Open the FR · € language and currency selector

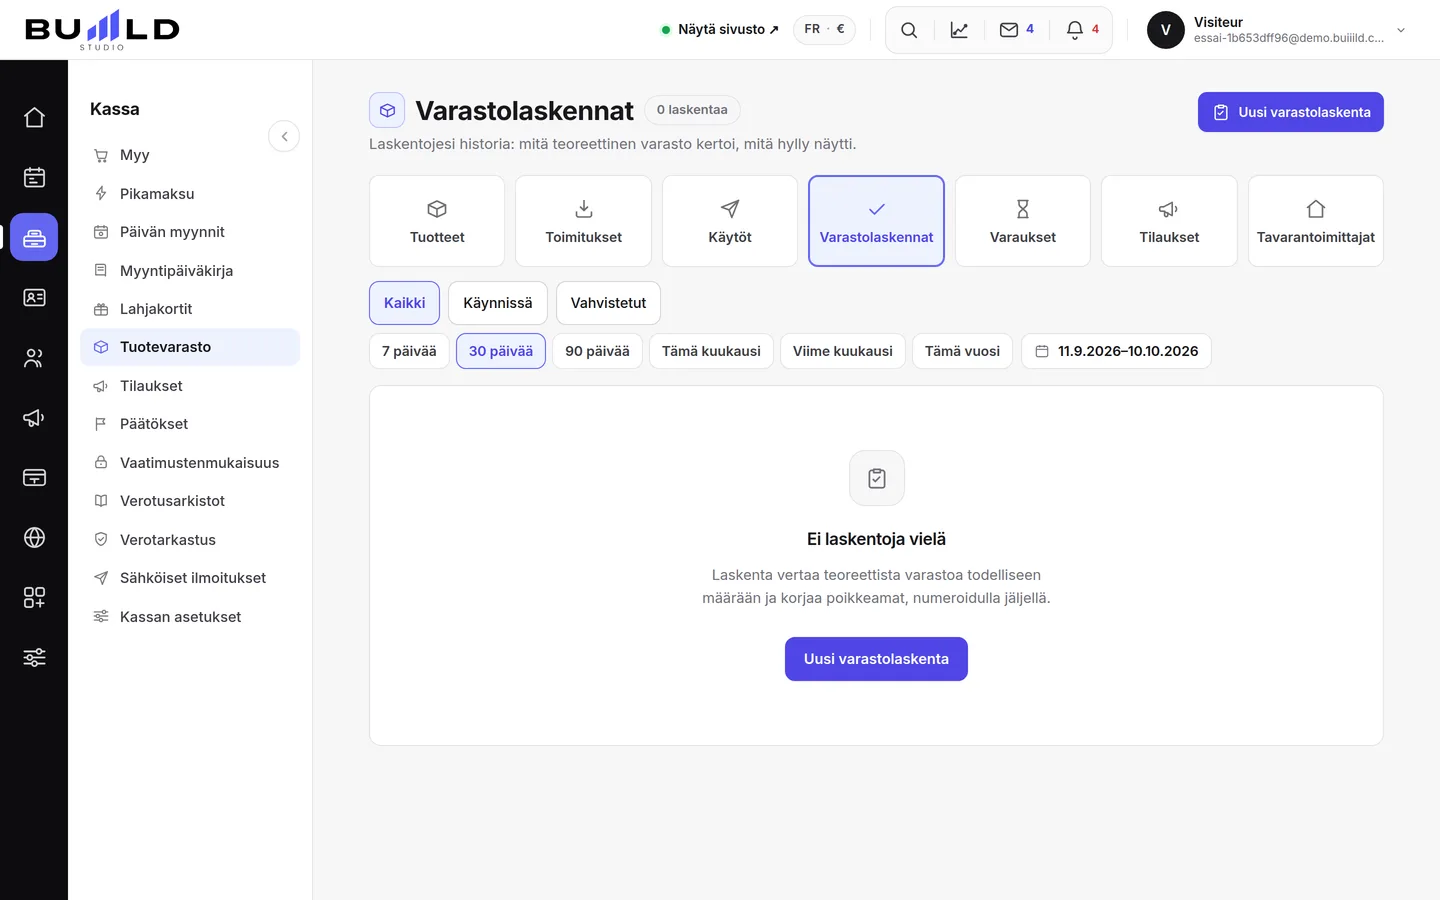[x=824, y=29]
